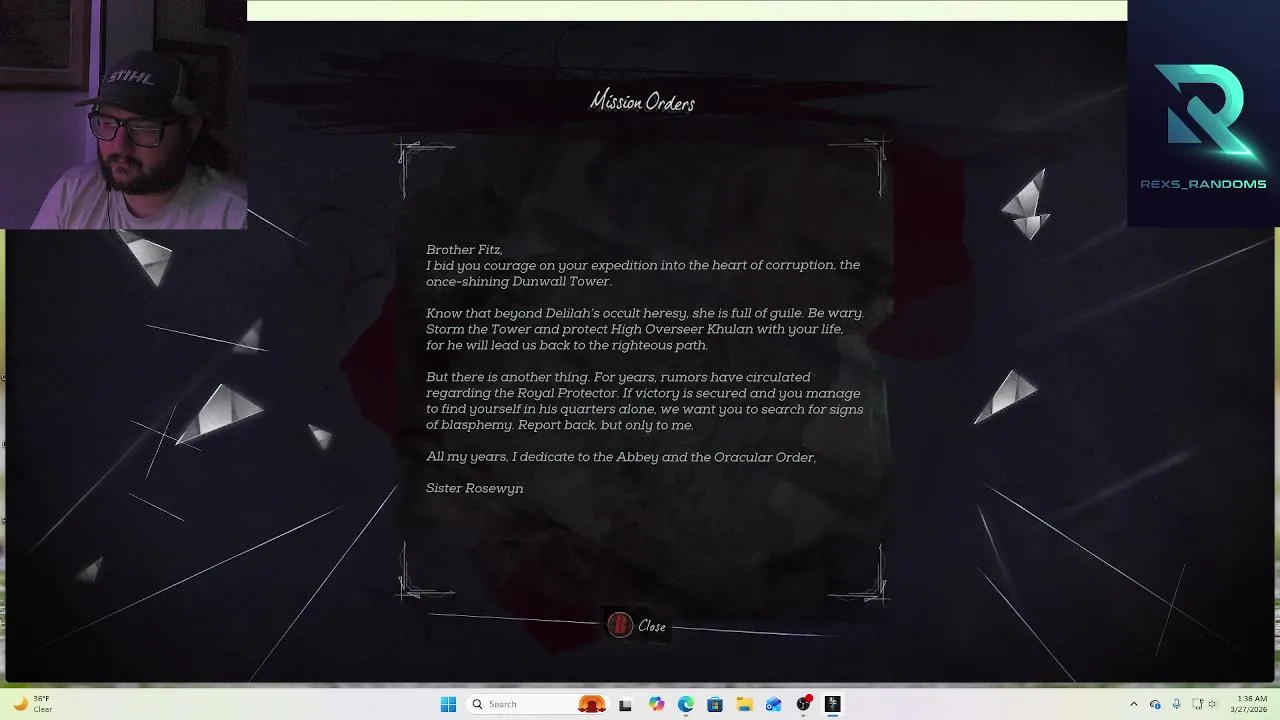Open Outlook mail from the taskbar
Viewport: 1280px width, 720px height.
pyautogui.click(x=773, y=704)
